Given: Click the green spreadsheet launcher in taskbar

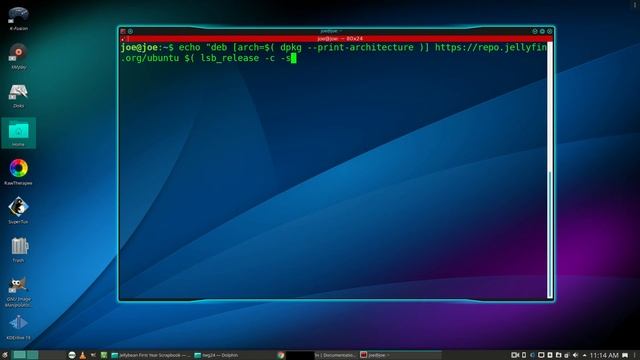Looking at the screenshot, I should (104, 355).
